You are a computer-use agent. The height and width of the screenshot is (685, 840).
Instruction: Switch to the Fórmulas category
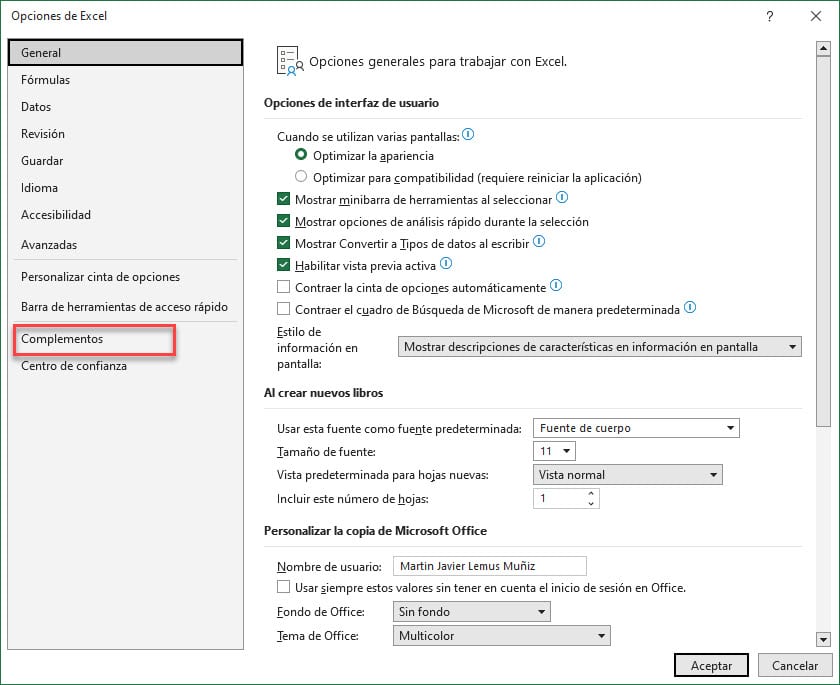point(46,80)
